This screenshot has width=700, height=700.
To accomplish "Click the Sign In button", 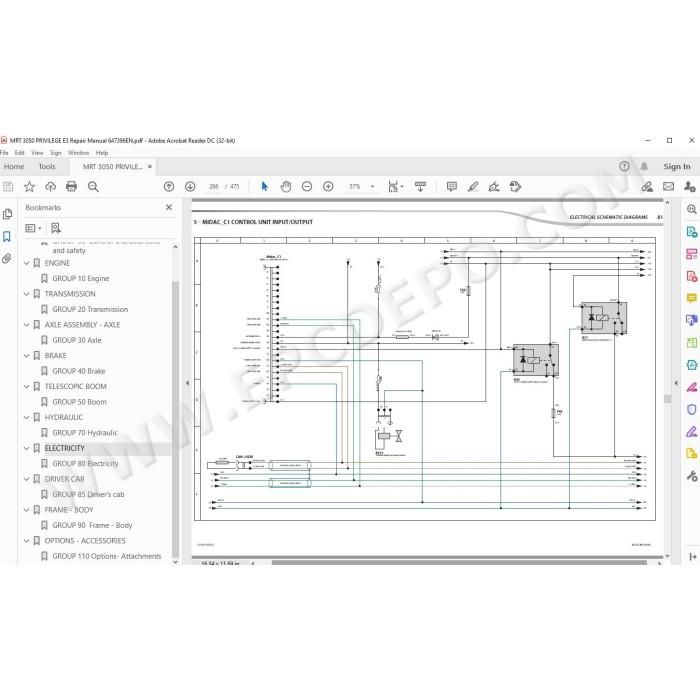I will tap(677, 167).
